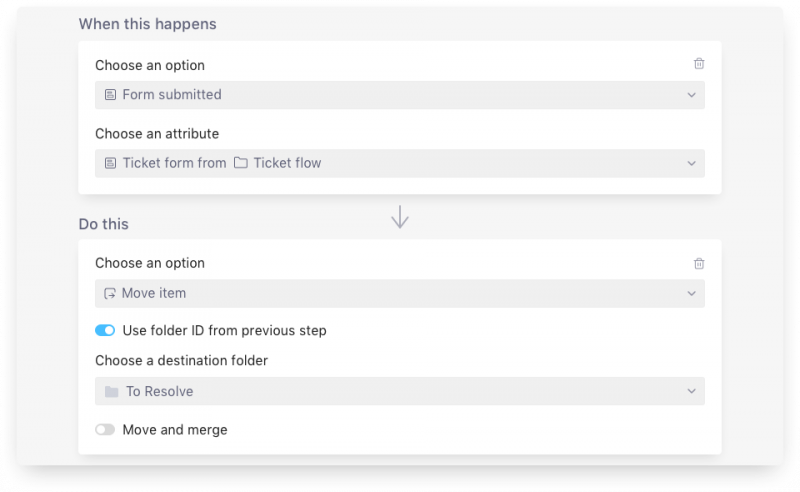Click the form icon beside Form submitted
The width and height of the screenshot is (800, 492).
tap(111, 95)
